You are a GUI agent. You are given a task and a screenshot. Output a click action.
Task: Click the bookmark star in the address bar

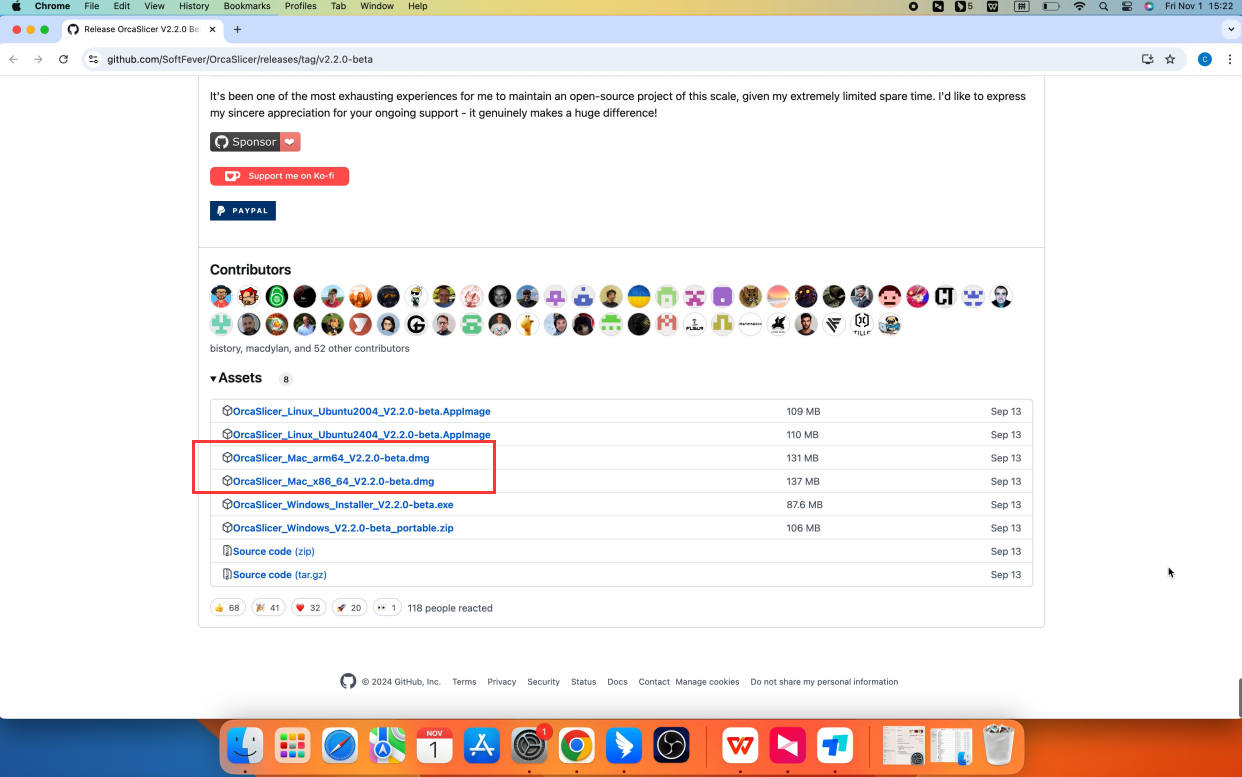(1170, 59)
